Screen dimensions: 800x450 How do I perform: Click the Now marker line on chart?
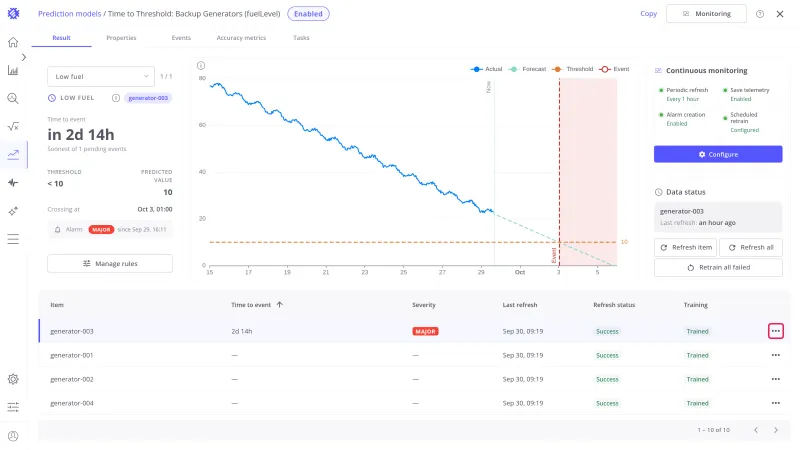click(494, 173)
